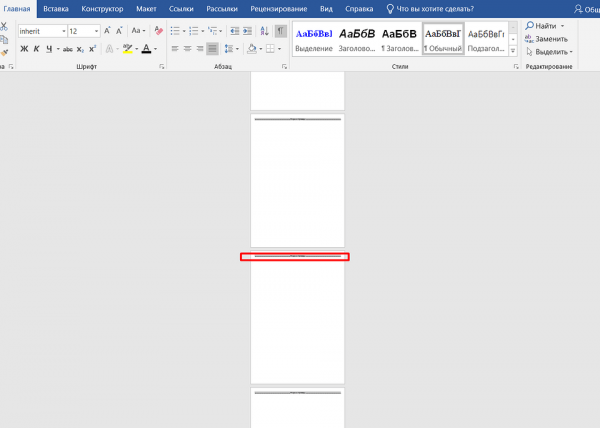This screenshot has width=600, height=428.
Task: Center align text
Action: tap(188, 49)
